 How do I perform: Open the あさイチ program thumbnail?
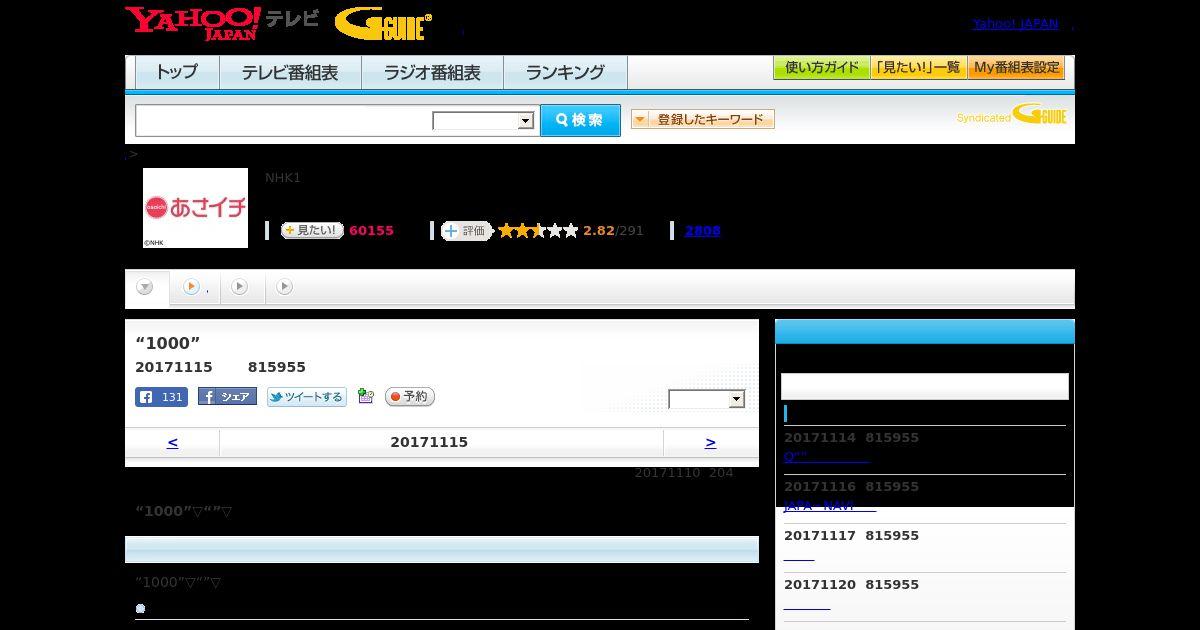[195, 208]
